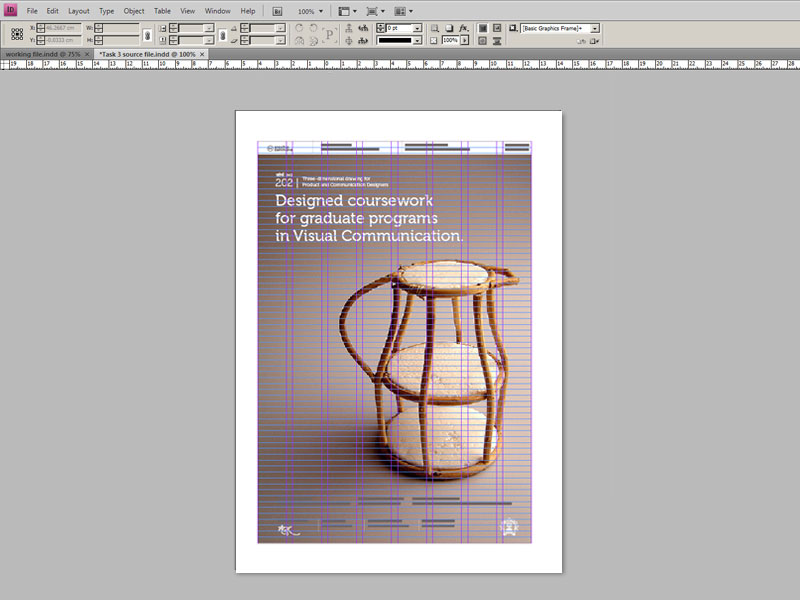
Task: Open the stroke weight 0 pt dropdown arrow
Action: pyautogui.click(x=417, y=28)
